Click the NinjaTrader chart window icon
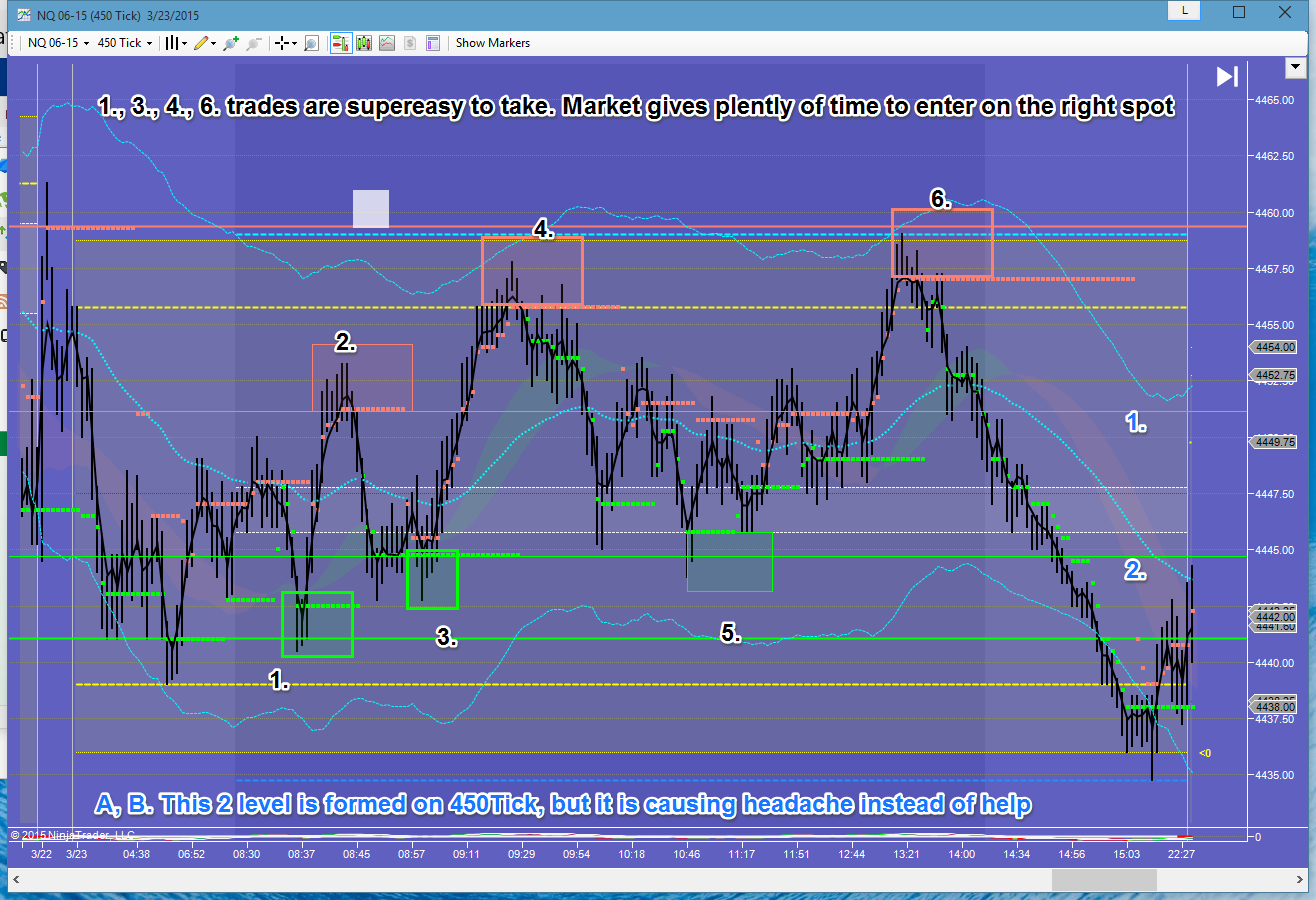This screenshot has width=1316, height=900. (x=24, y=13)
